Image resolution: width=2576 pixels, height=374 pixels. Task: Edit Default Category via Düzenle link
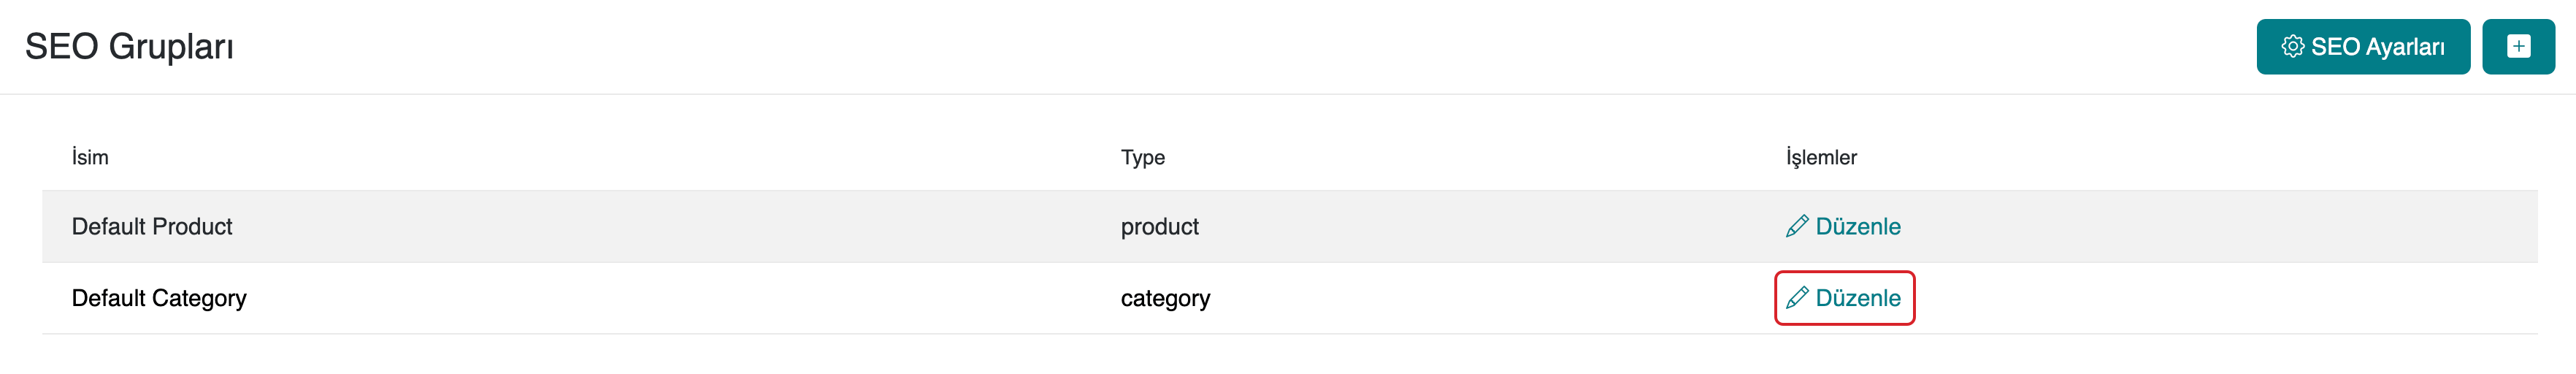coord(1844,298)
